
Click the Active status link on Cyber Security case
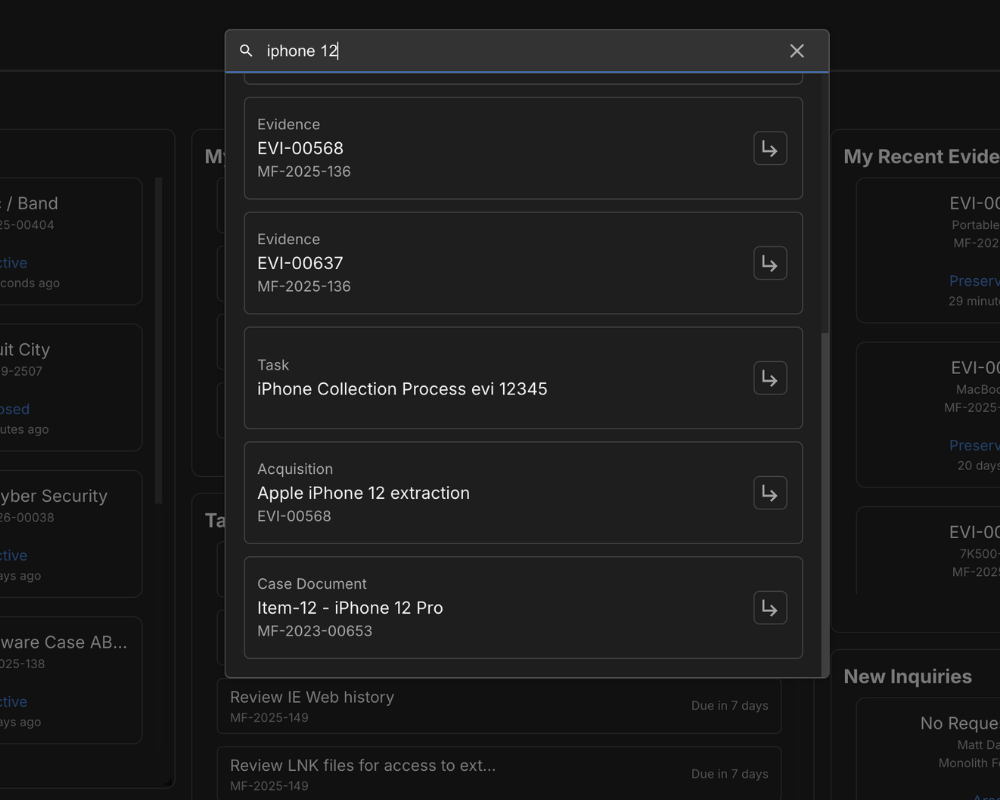(x=8, y=555)
